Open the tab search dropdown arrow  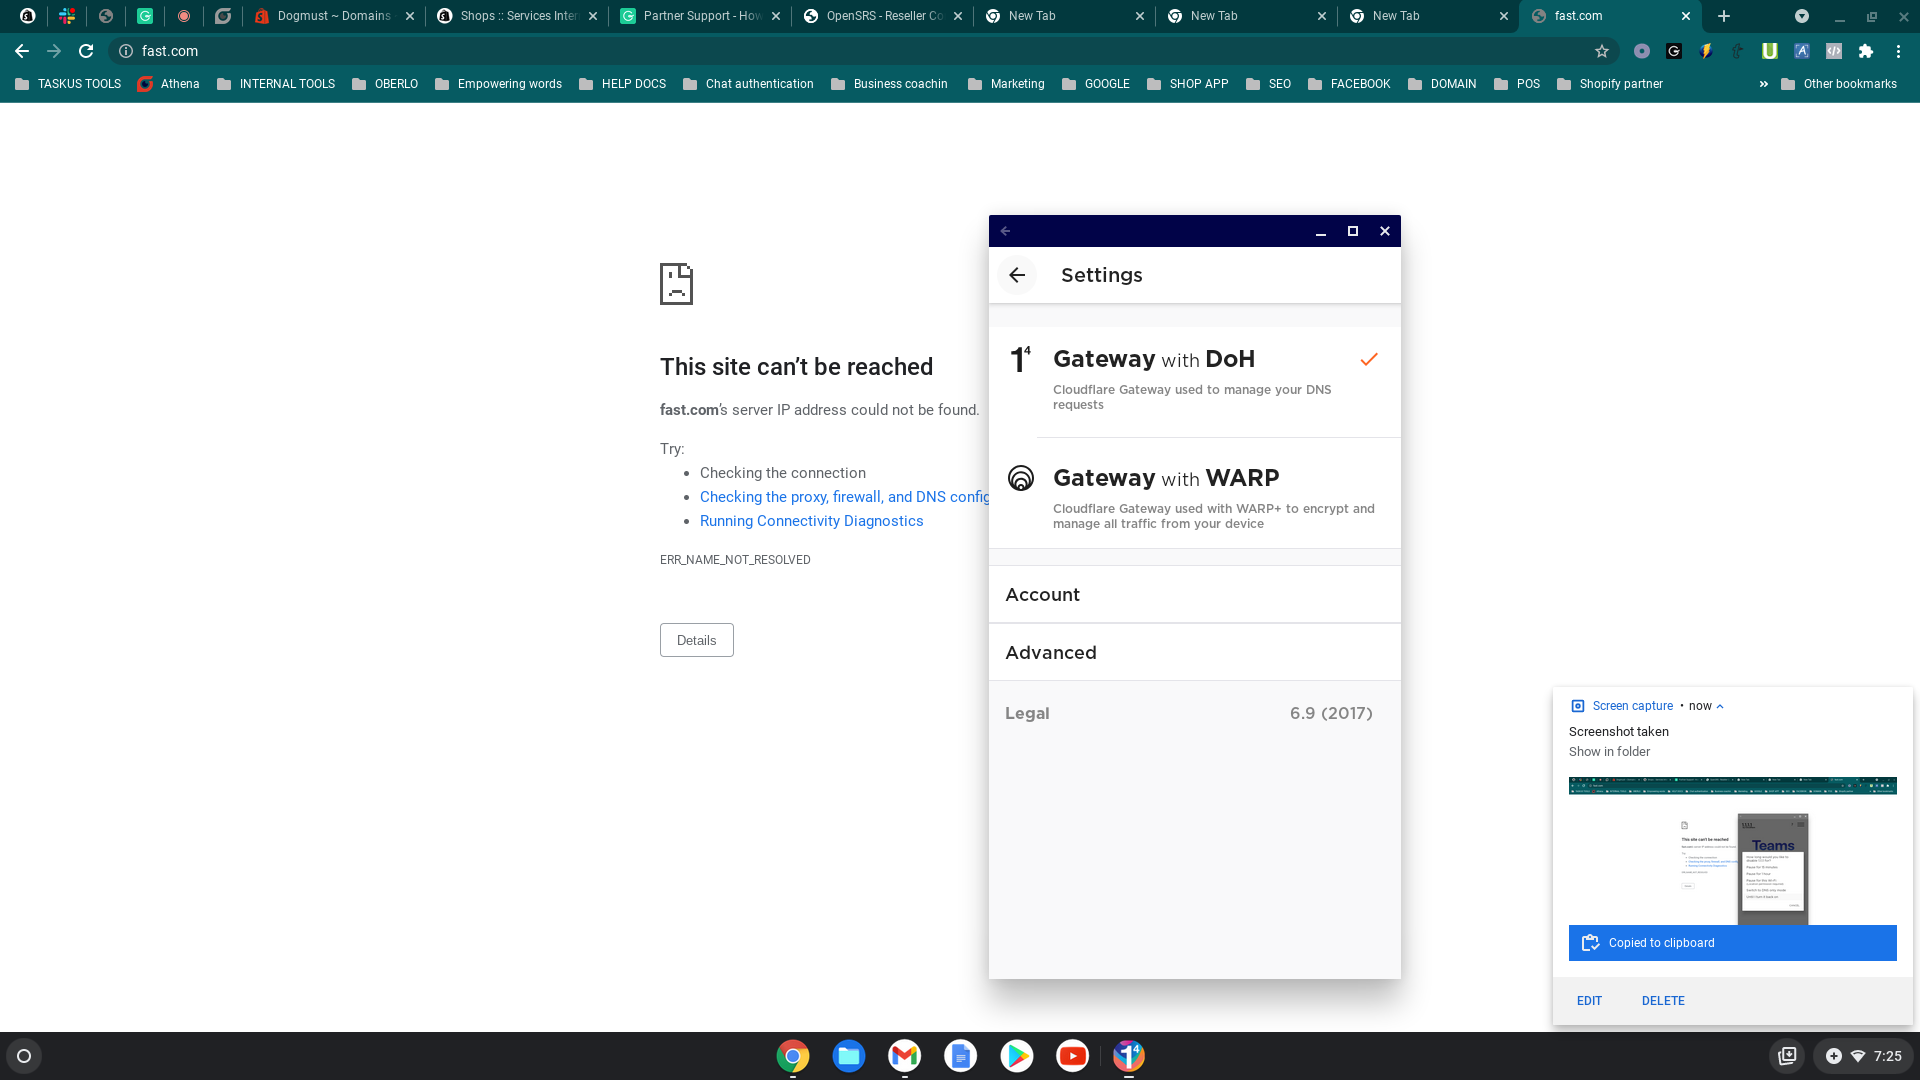(x=1801, y=16)
